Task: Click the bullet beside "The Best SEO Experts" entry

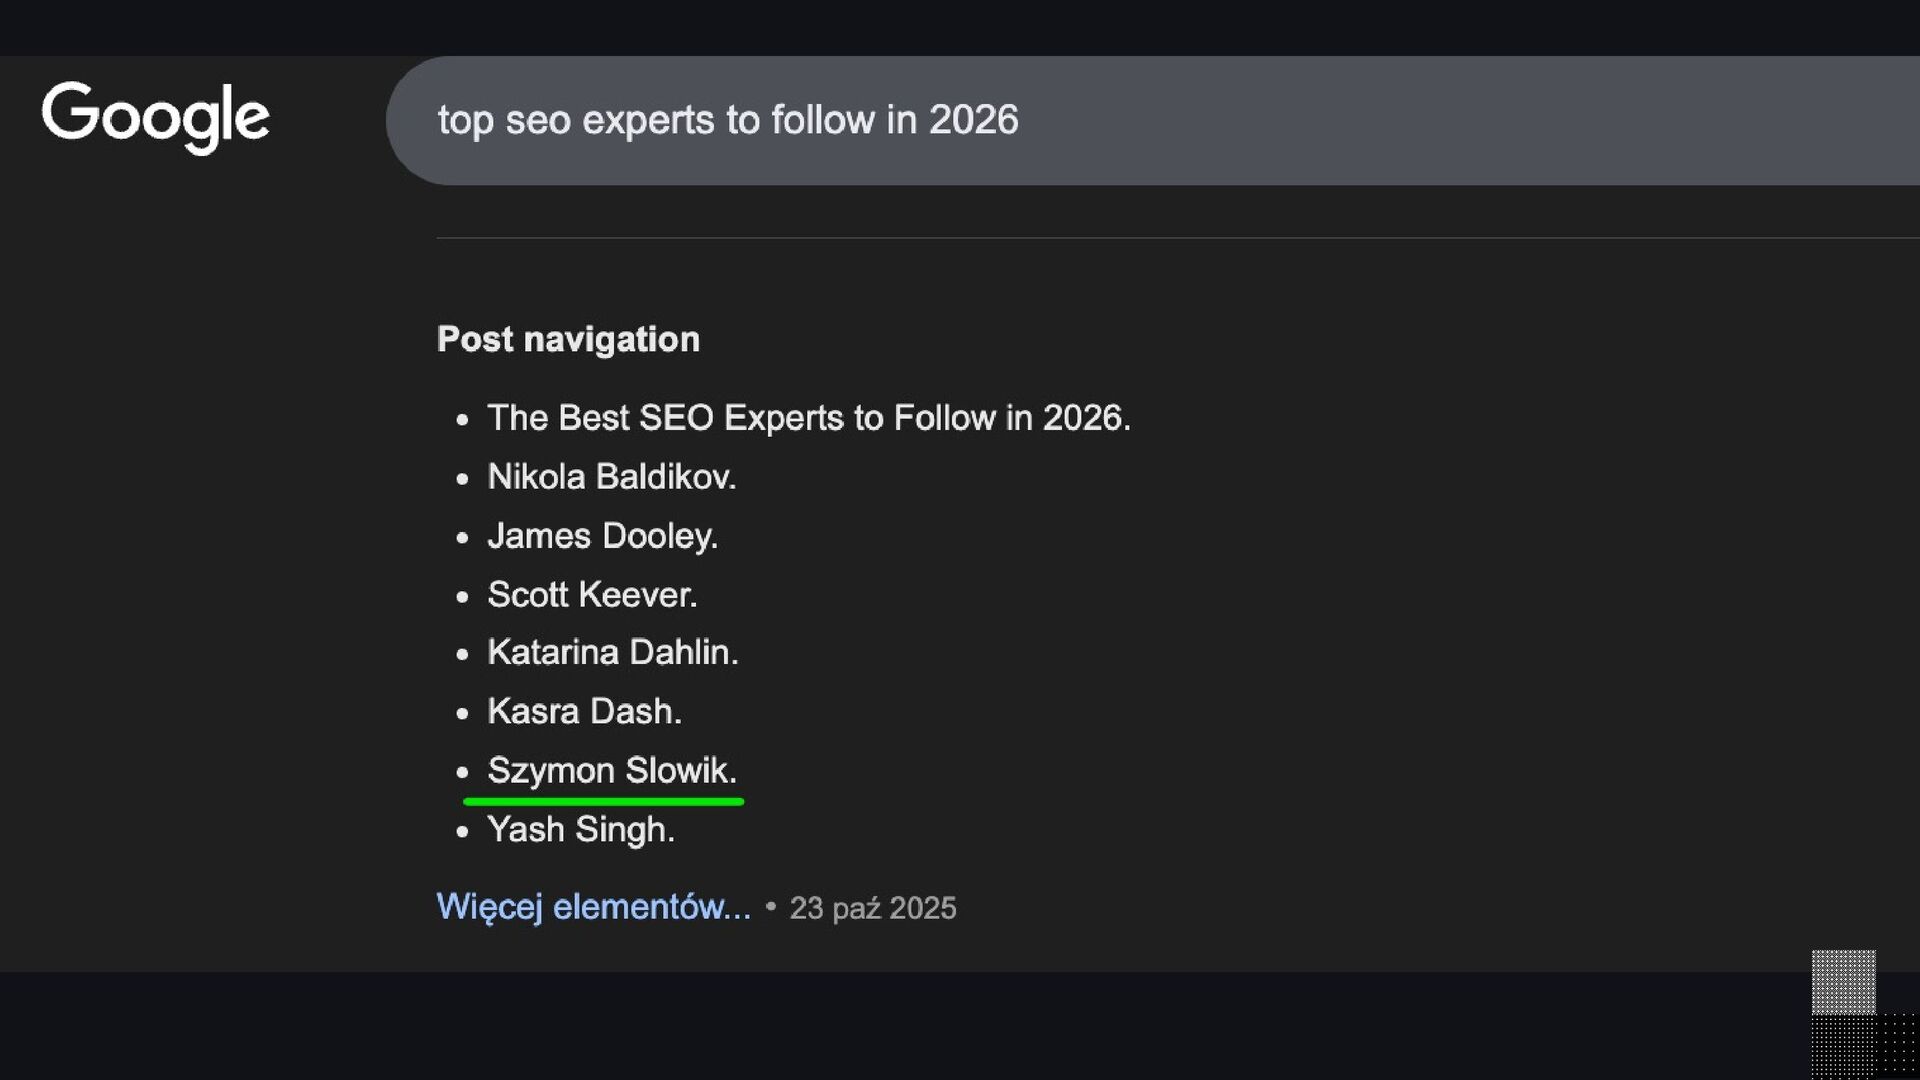Action: 462,420
